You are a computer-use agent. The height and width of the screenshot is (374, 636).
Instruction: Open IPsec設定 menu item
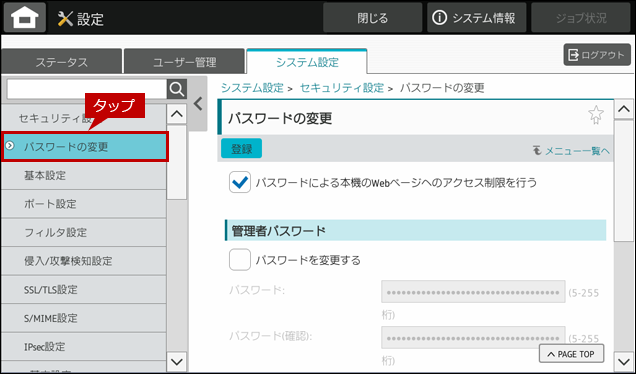click(x=84, y=347)
